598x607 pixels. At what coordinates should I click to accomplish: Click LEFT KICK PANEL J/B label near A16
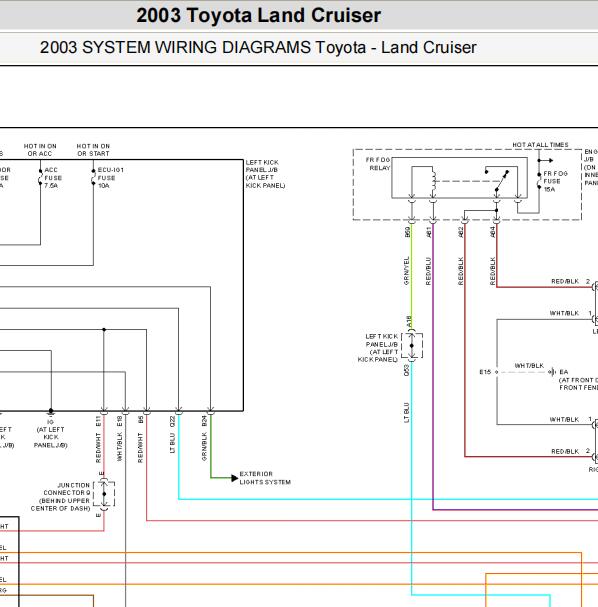pos(378,348)
